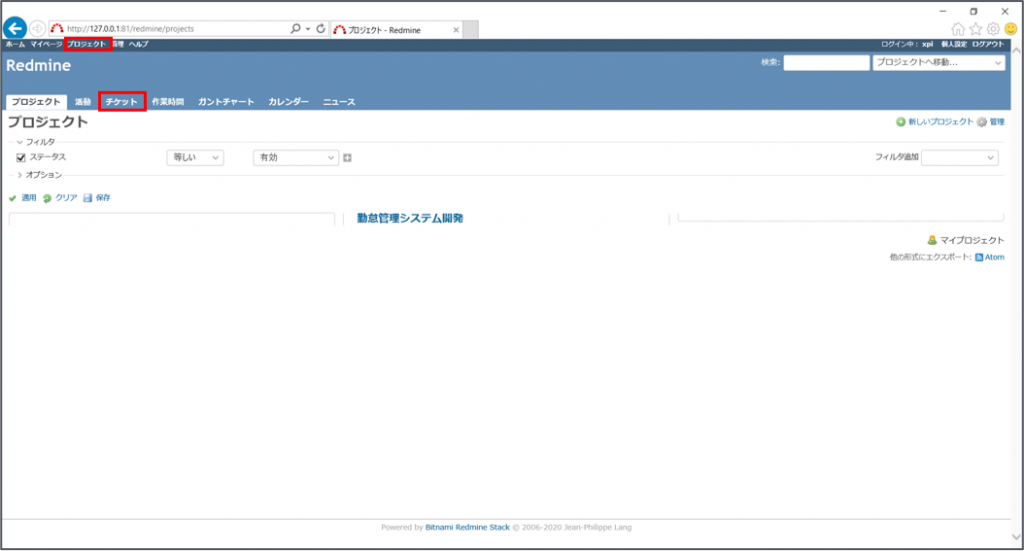The width and height of the screenshot is (1024, 551).
Task: Click the 新しいプロジェクト link
Action: point(939,121)
